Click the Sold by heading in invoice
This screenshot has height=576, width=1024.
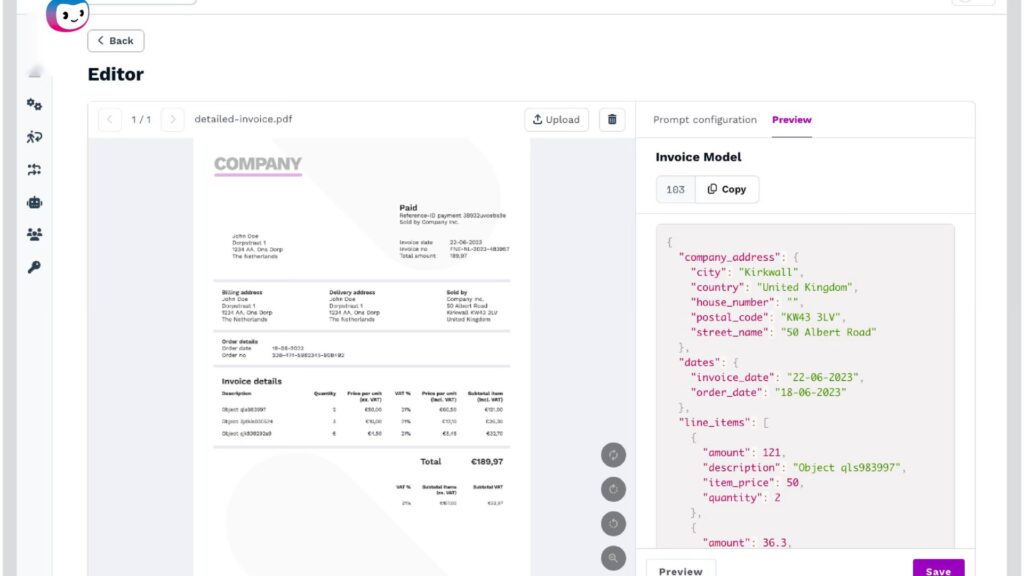tap(456, 293)
